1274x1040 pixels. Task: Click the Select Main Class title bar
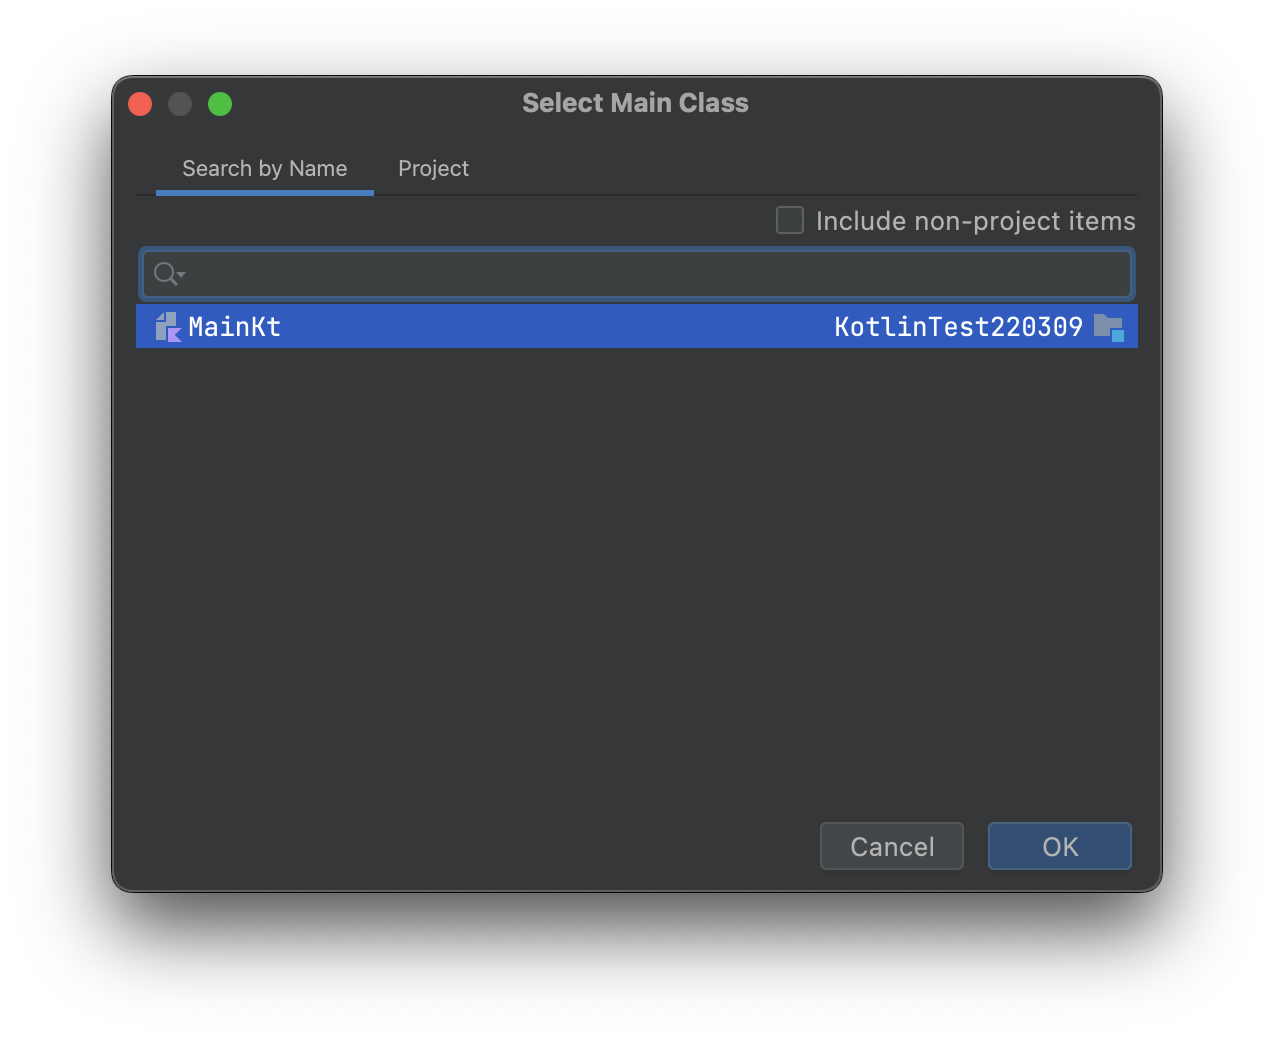click(x=635, y=103)
